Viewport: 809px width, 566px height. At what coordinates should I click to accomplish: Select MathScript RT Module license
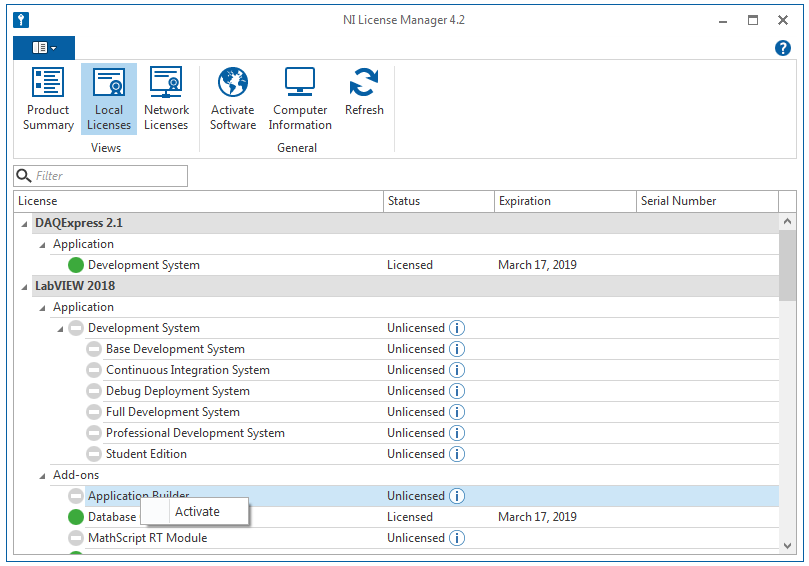[x=147, y=538]
